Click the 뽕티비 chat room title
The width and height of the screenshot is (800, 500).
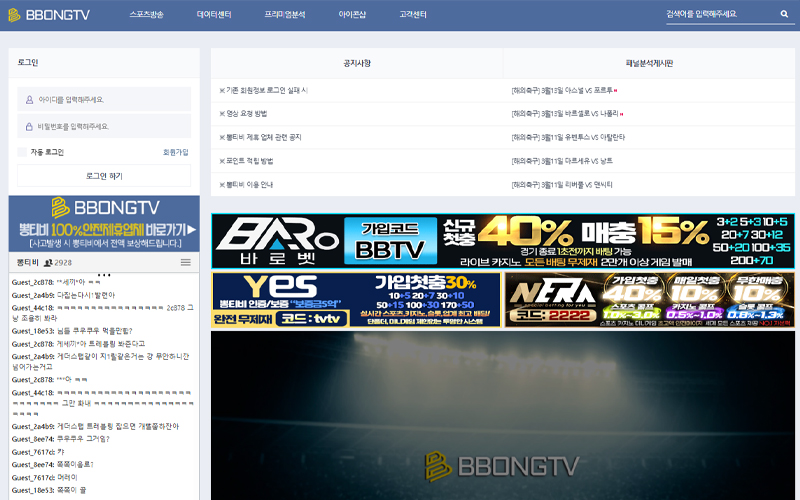(x=28, y=262)
